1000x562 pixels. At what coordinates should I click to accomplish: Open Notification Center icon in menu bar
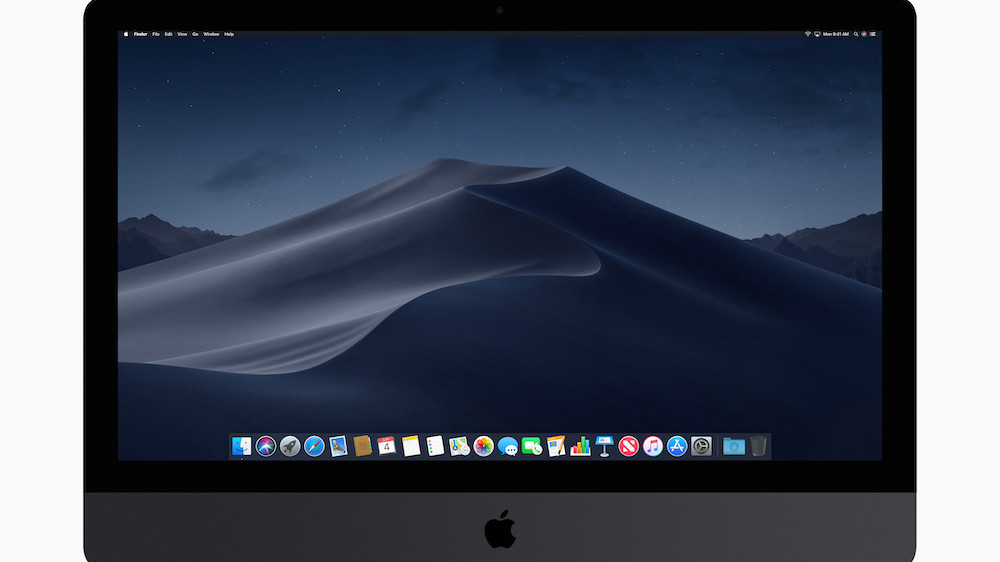872,34
